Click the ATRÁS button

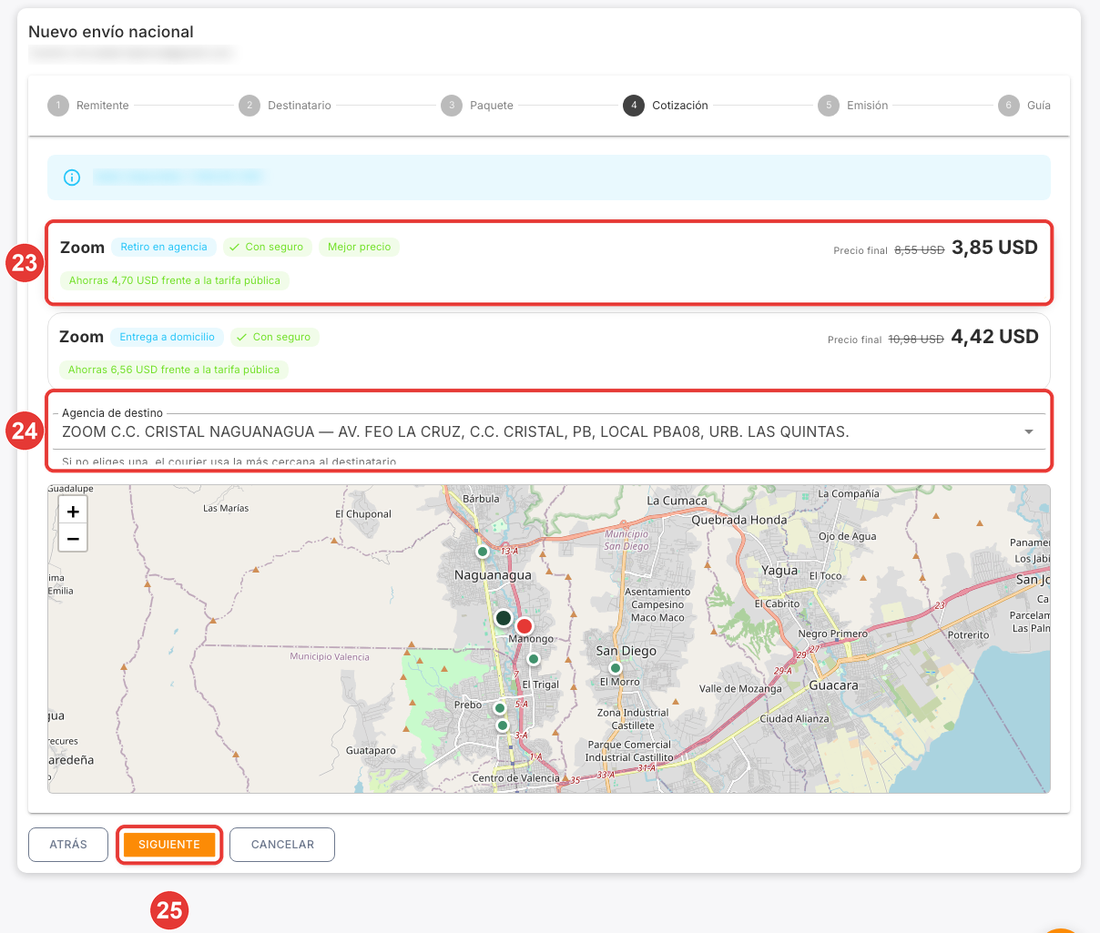click(x=68, y=845)
